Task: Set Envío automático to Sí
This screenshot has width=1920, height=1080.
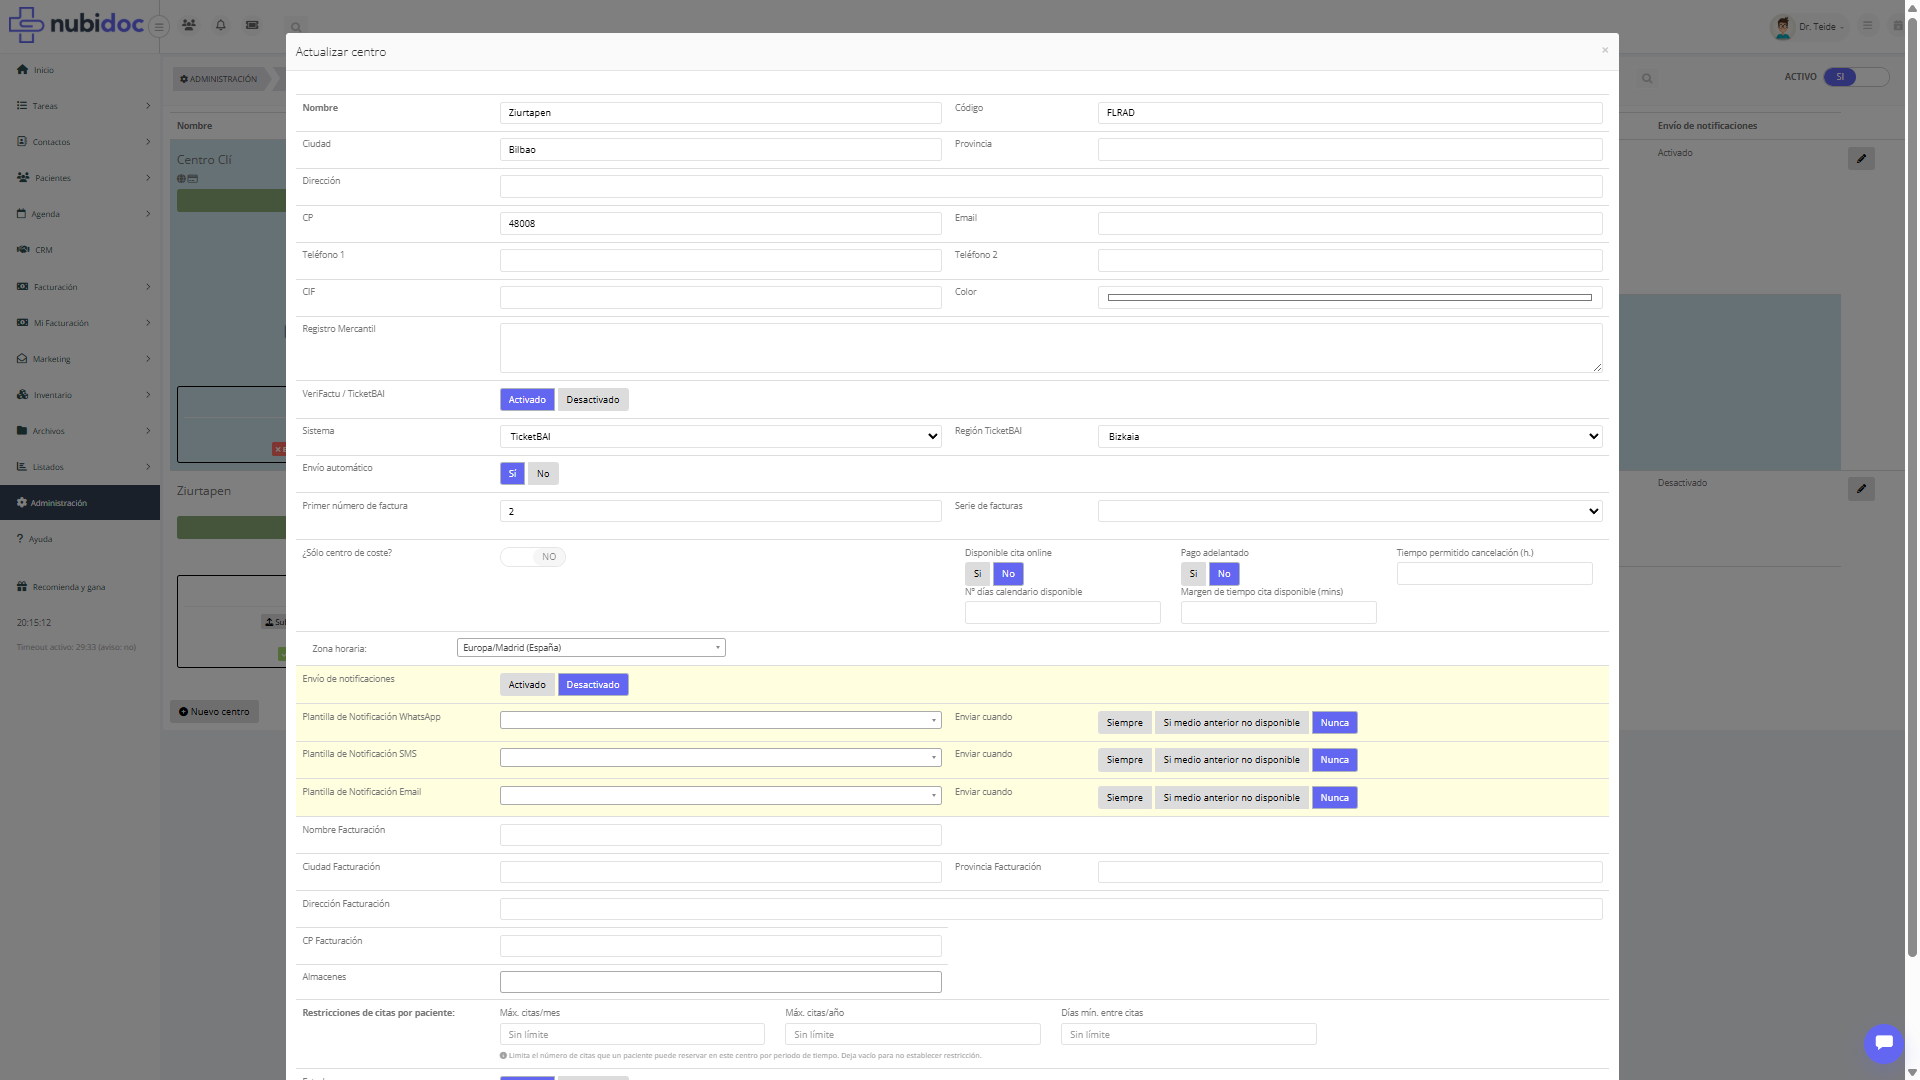Action: 512,474
